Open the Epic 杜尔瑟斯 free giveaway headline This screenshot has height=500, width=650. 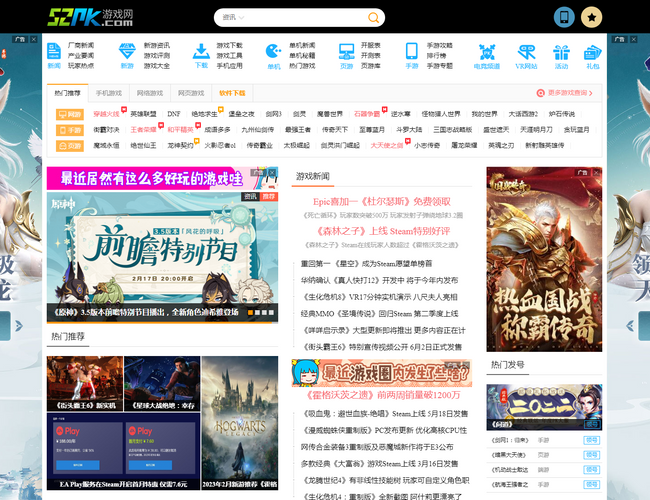coord(382,200)
